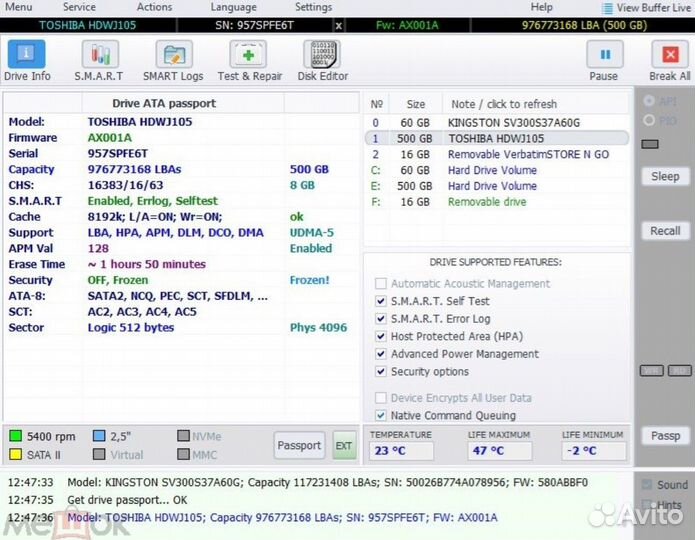Toggle Automatic Acoustic Management checkbox

point(380,284)
